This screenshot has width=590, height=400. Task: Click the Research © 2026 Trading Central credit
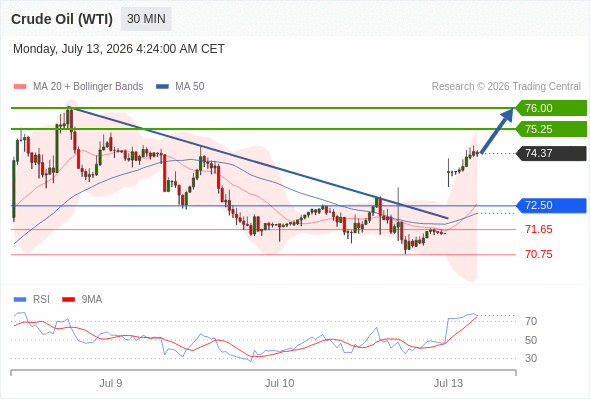coord(506,87)
